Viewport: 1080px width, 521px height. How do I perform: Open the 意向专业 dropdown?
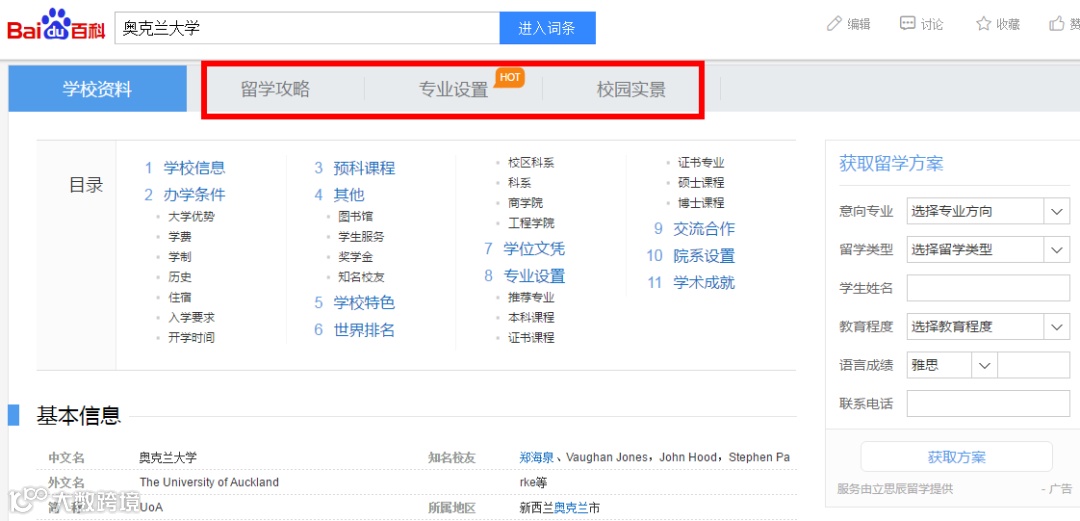[x=988, y=212]
